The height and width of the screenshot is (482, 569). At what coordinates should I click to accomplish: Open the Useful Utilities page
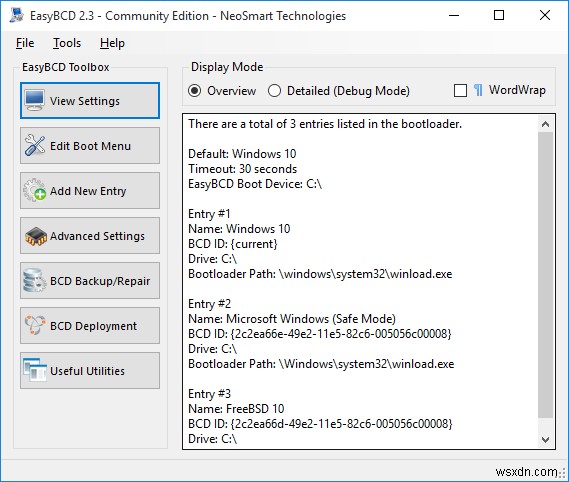pos(90,371)
